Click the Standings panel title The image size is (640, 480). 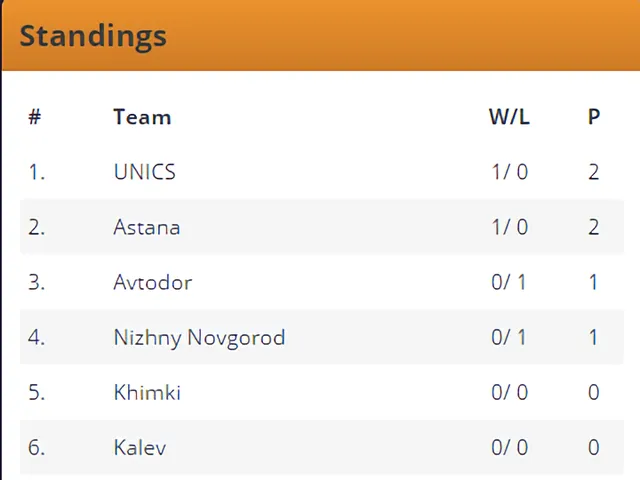[93, 36]
